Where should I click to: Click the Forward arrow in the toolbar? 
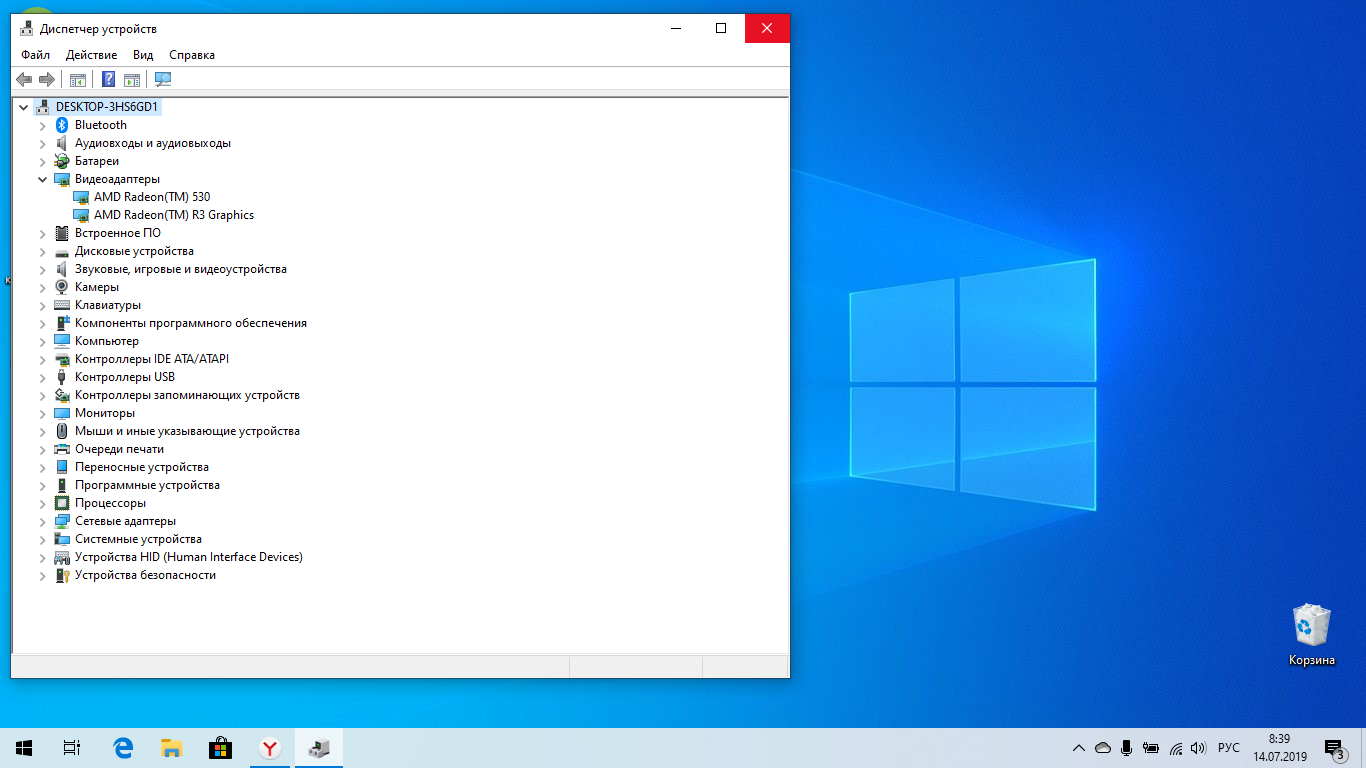46,79
